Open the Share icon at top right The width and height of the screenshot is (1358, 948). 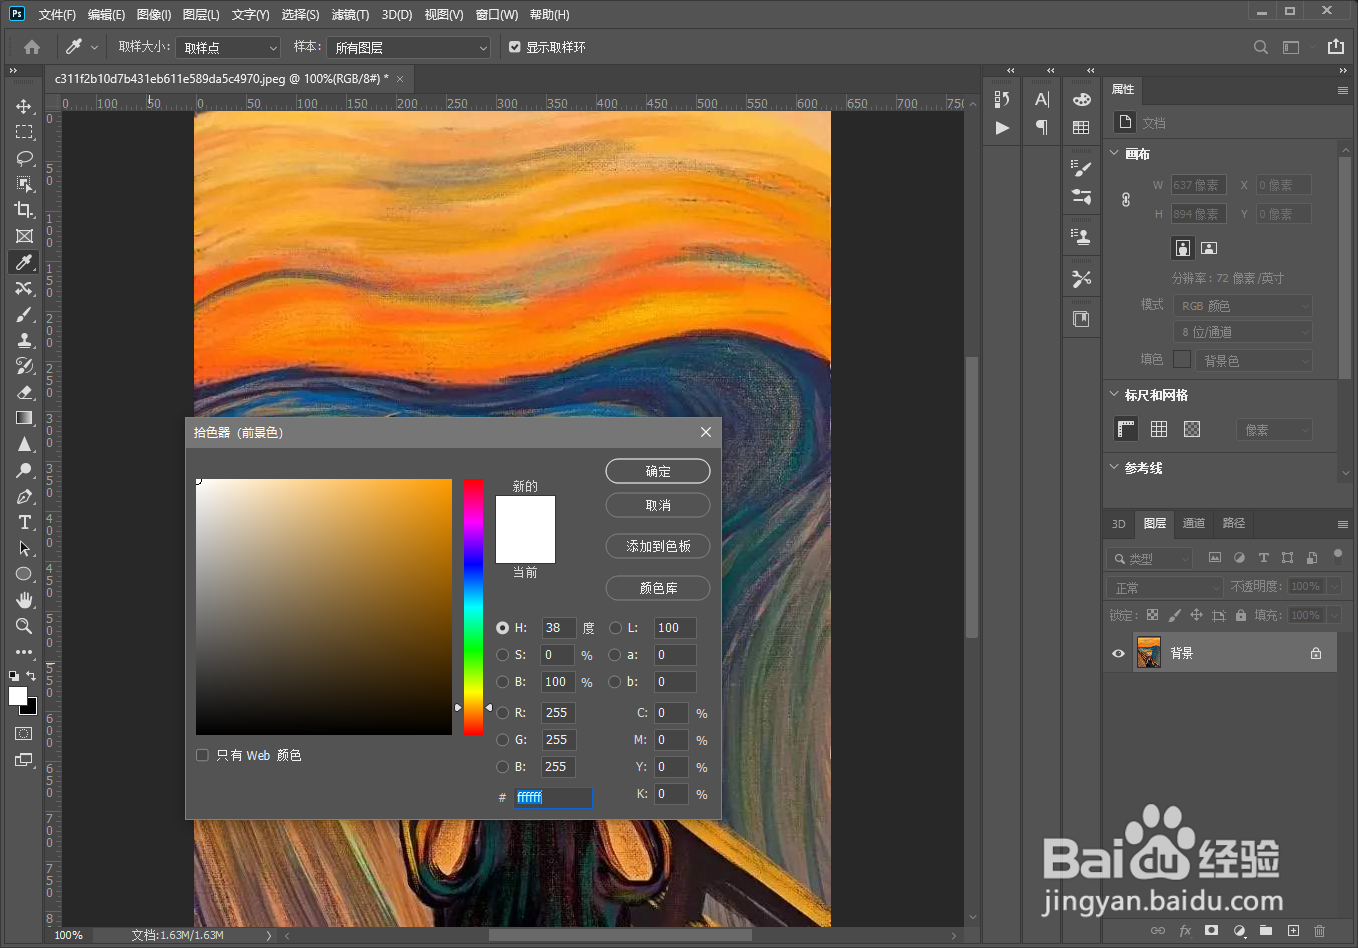[1336, 47]
